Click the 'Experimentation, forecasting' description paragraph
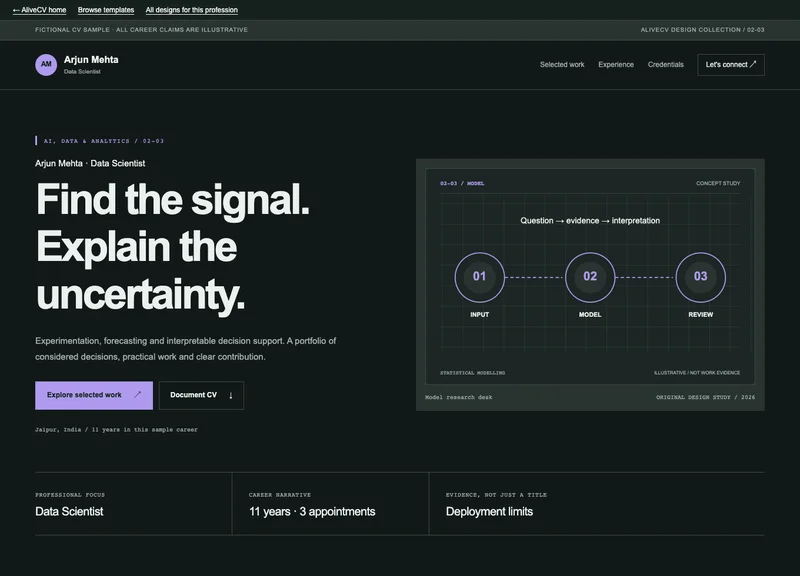 (186, 348)
